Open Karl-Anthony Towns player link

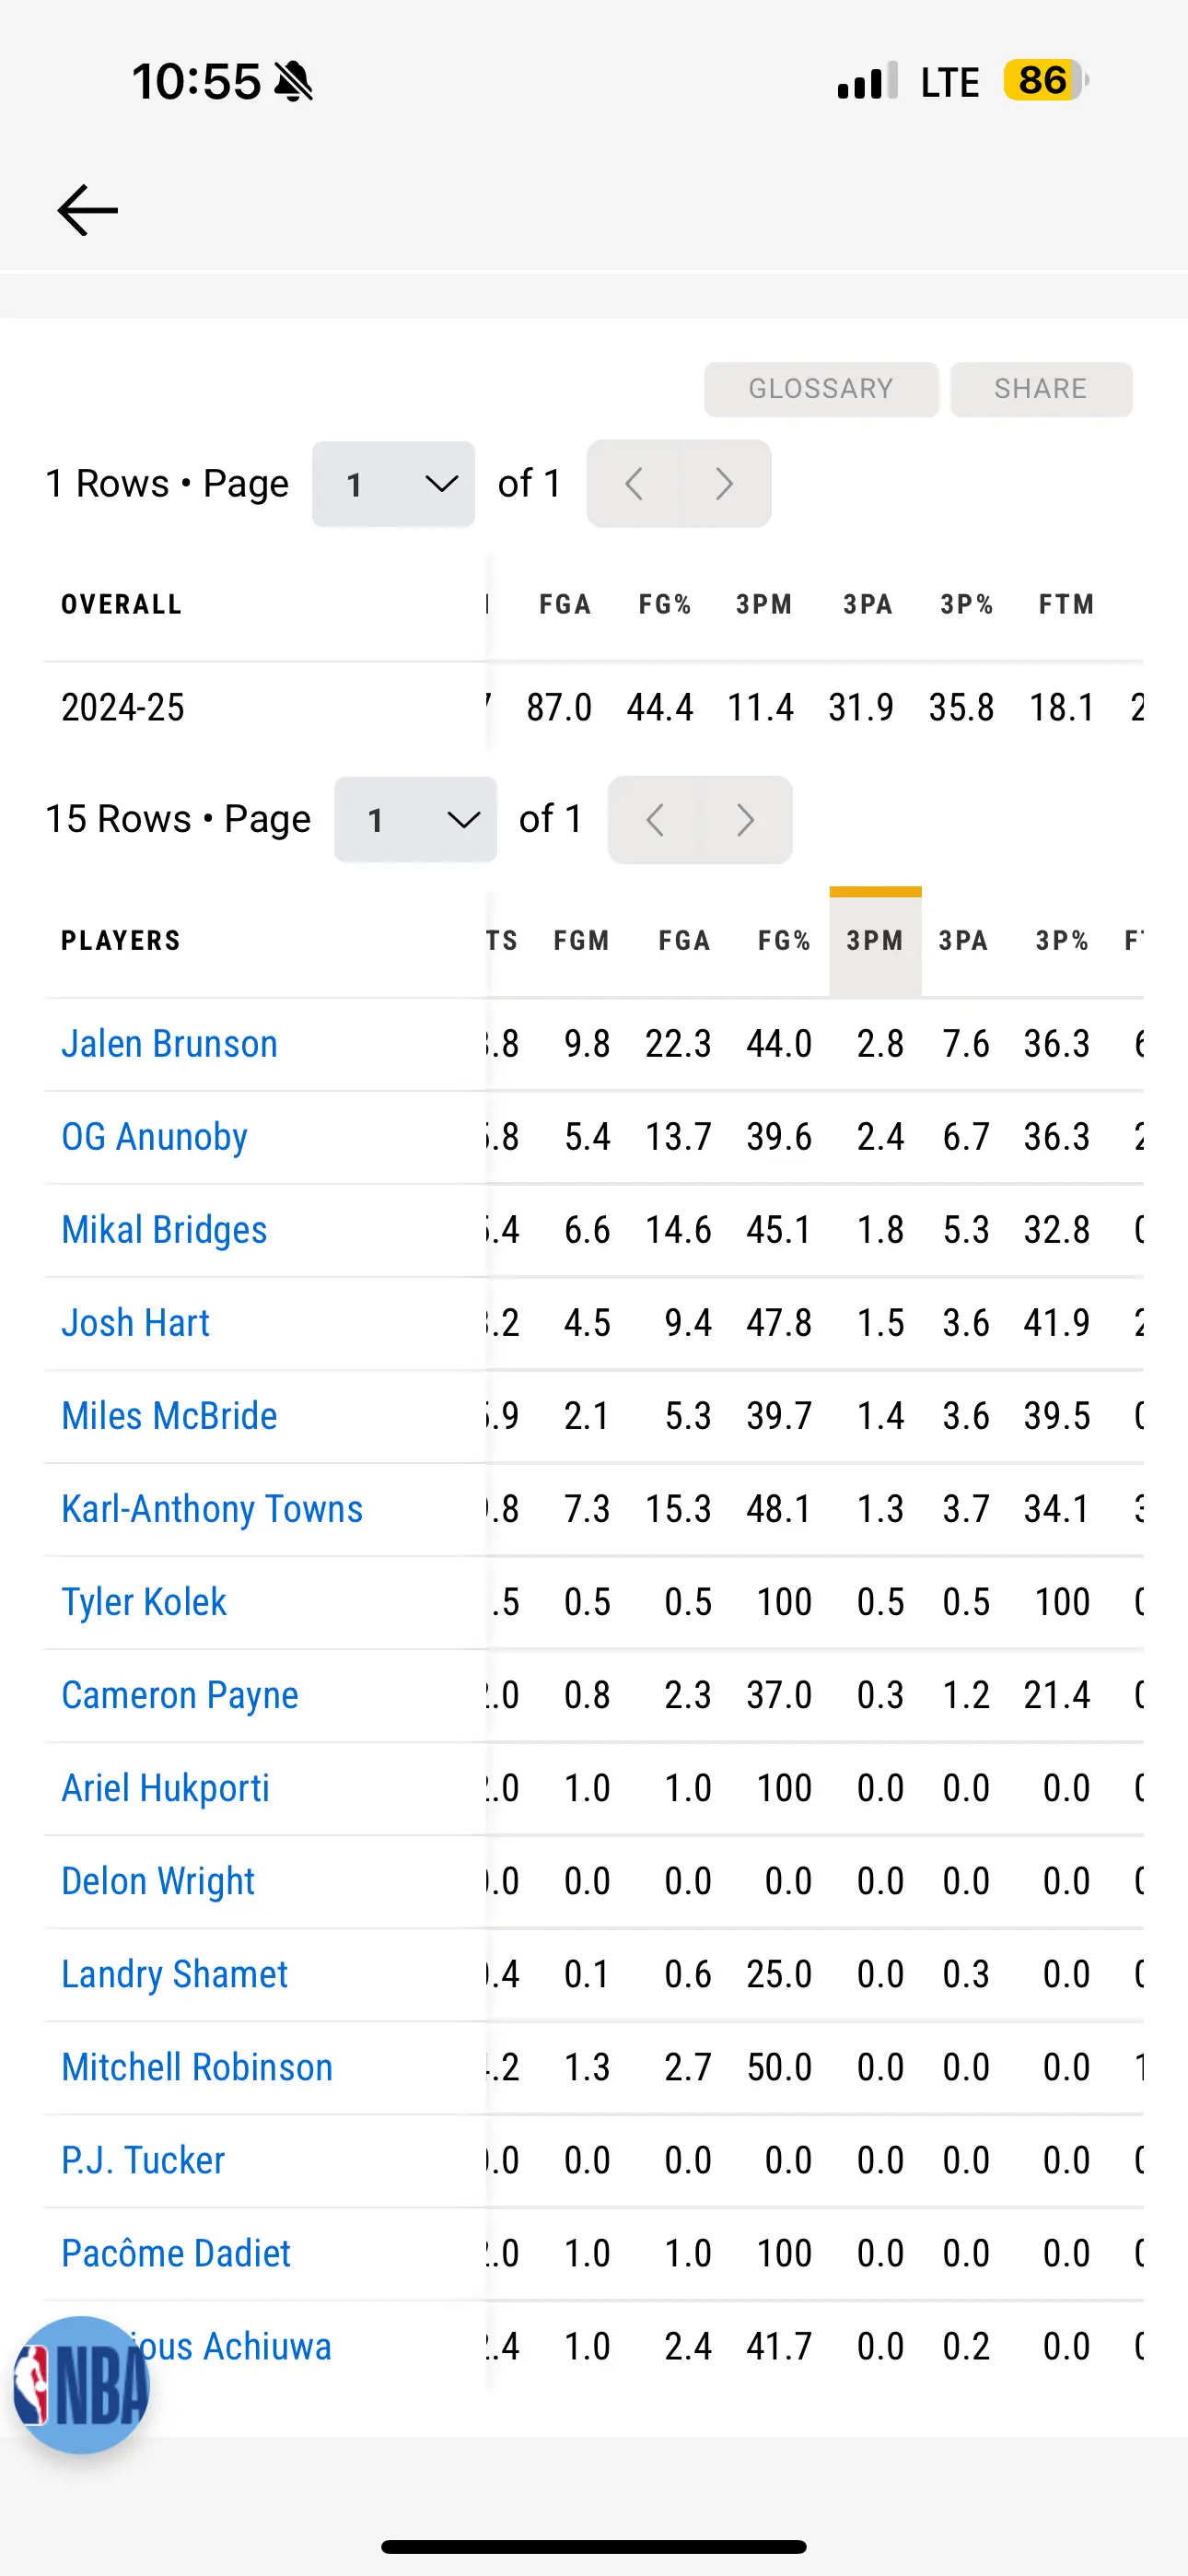[212, 1509]
